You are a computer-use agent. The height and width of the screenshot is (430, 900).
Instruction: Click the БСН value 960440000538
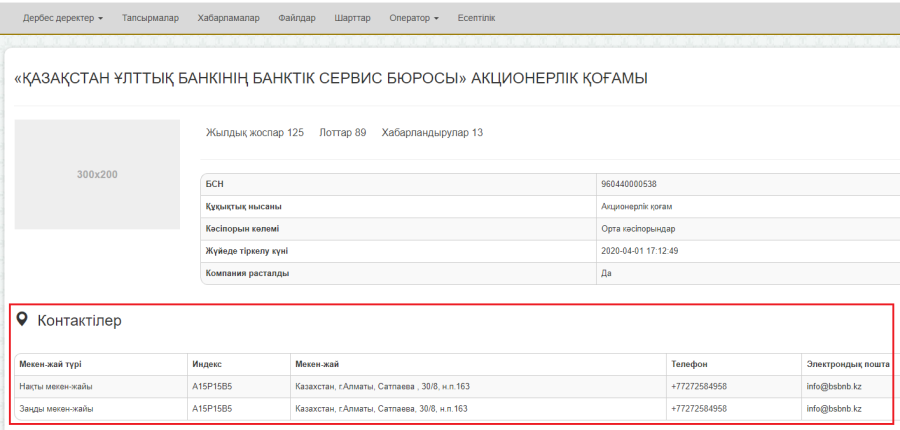click(x=629, y=185)
